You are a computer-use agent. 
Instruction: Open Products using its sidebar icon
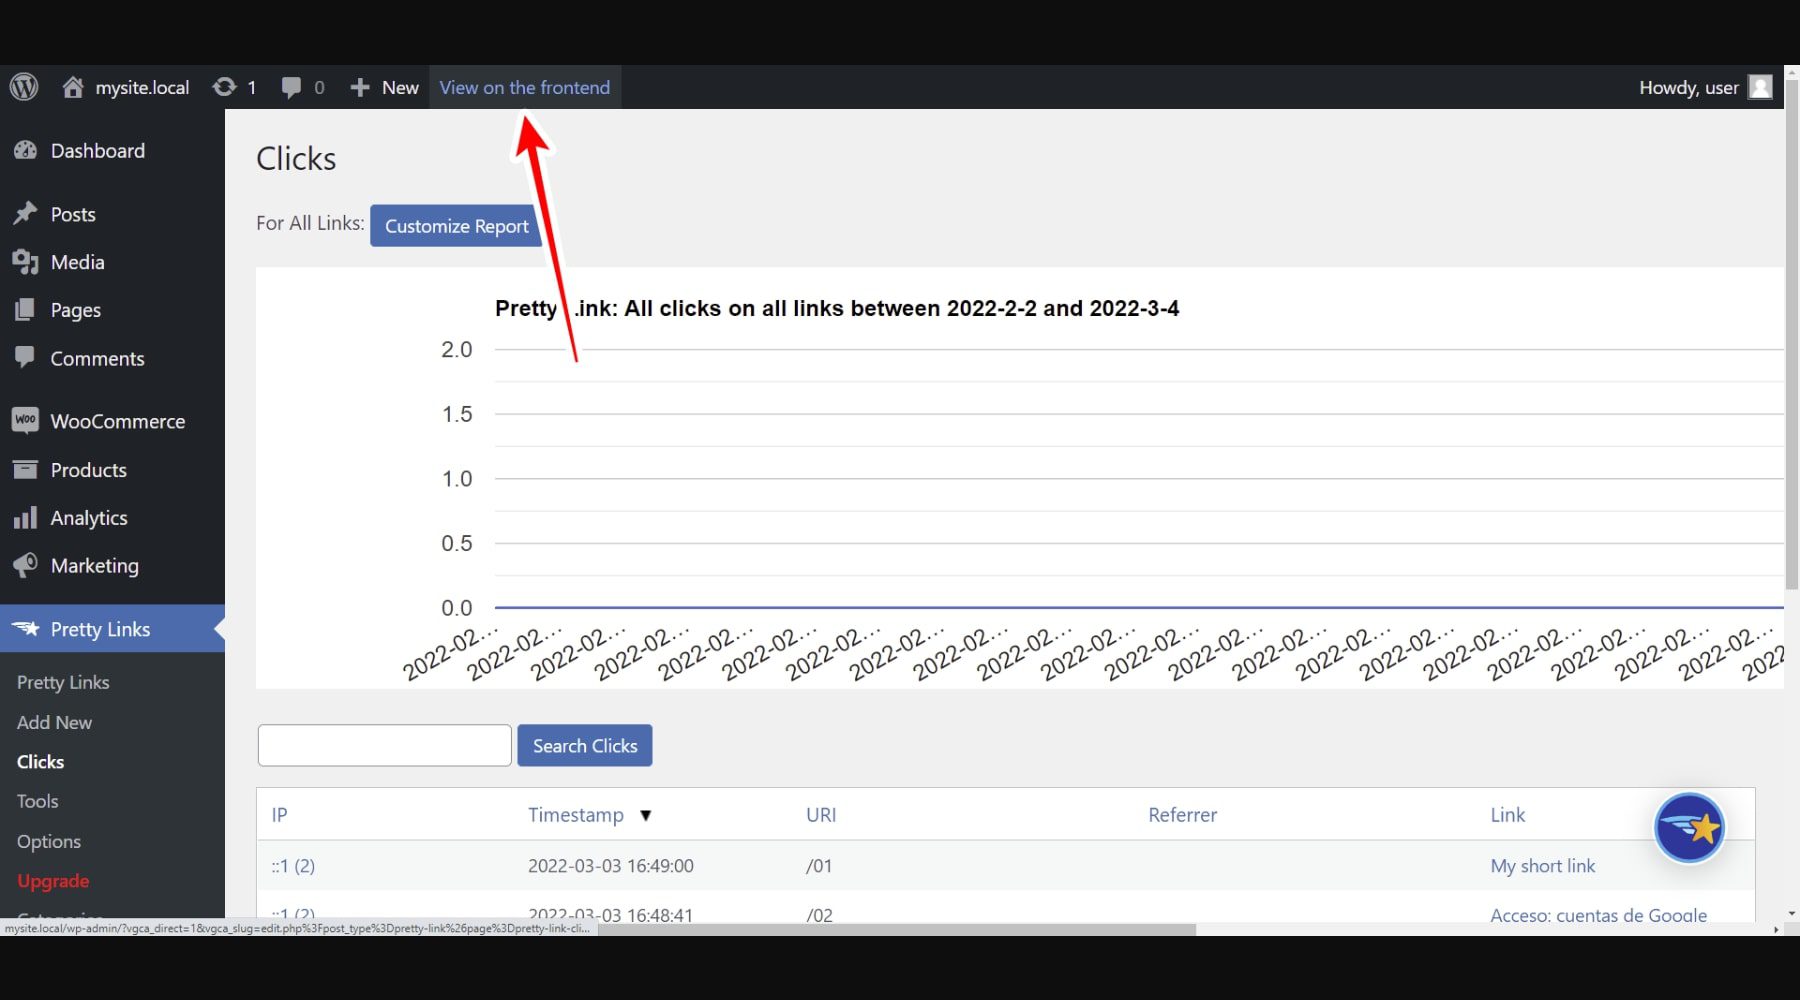[x=26, y=469]
